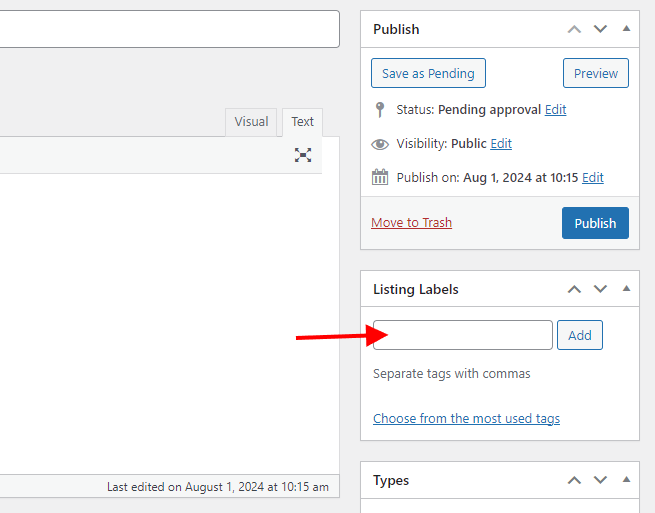Viewport: 655px width, 513px height.
Task: Move Listing Labels panel up
Action: (574, 289)
